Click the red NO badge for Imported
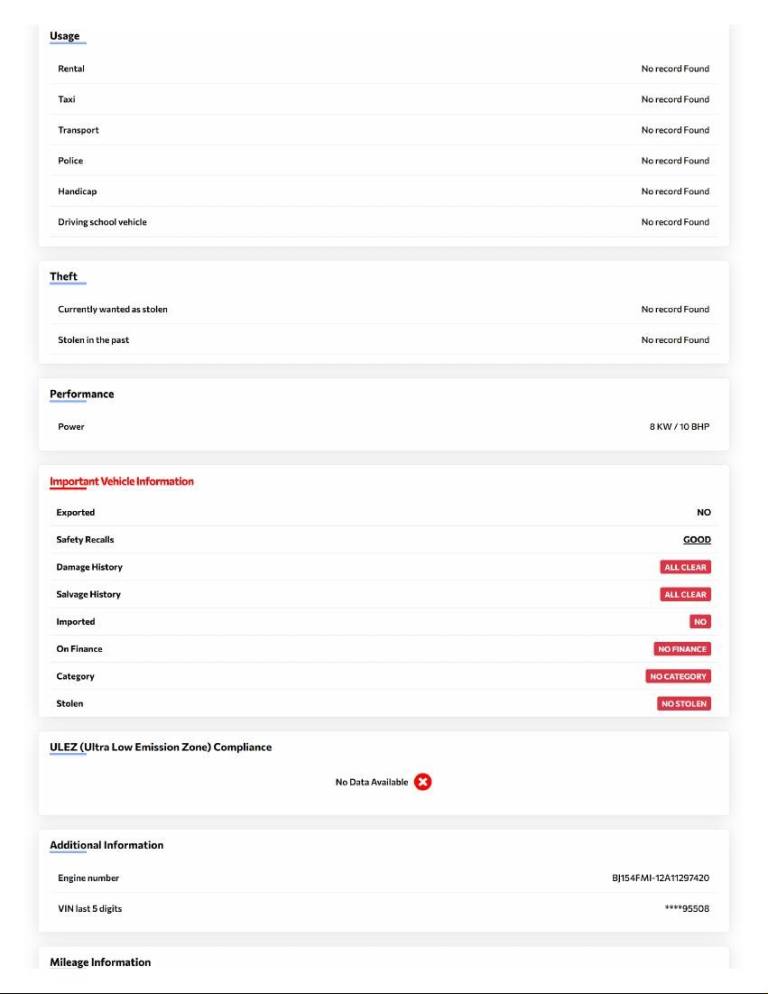 coord(700,622)
